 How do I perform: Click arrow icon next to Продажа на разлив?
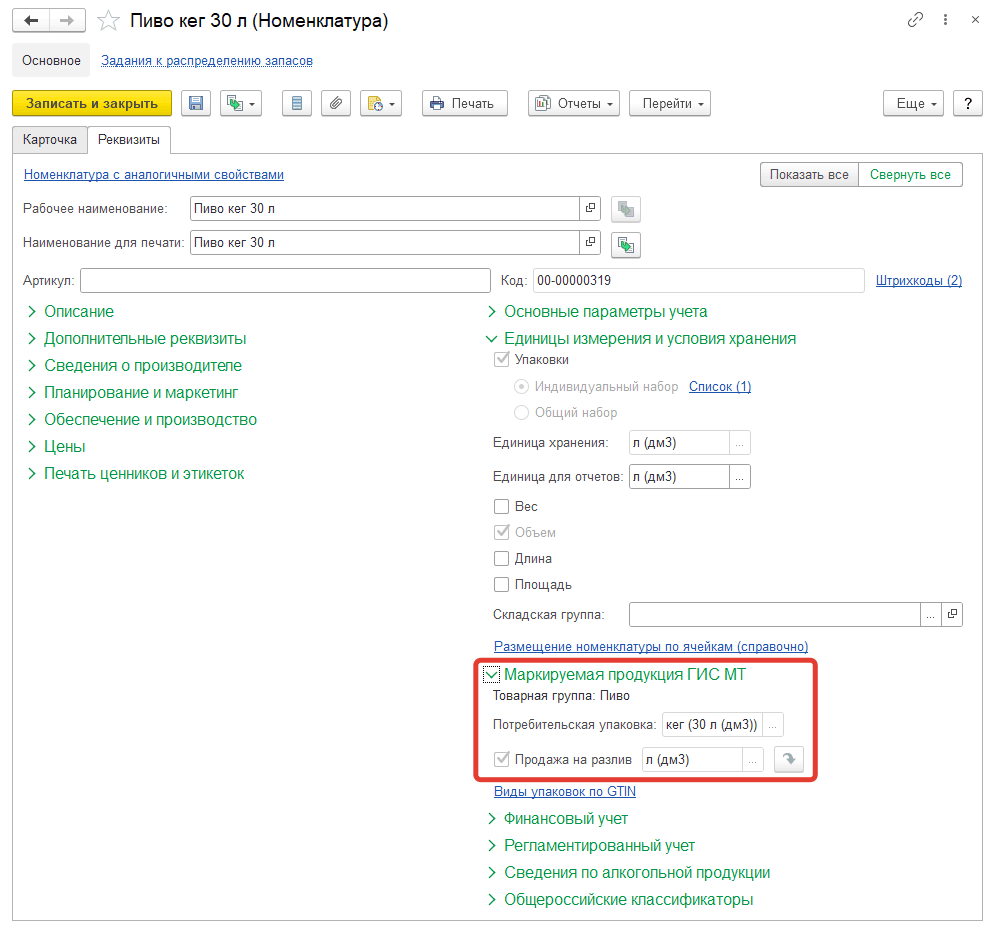789,760
